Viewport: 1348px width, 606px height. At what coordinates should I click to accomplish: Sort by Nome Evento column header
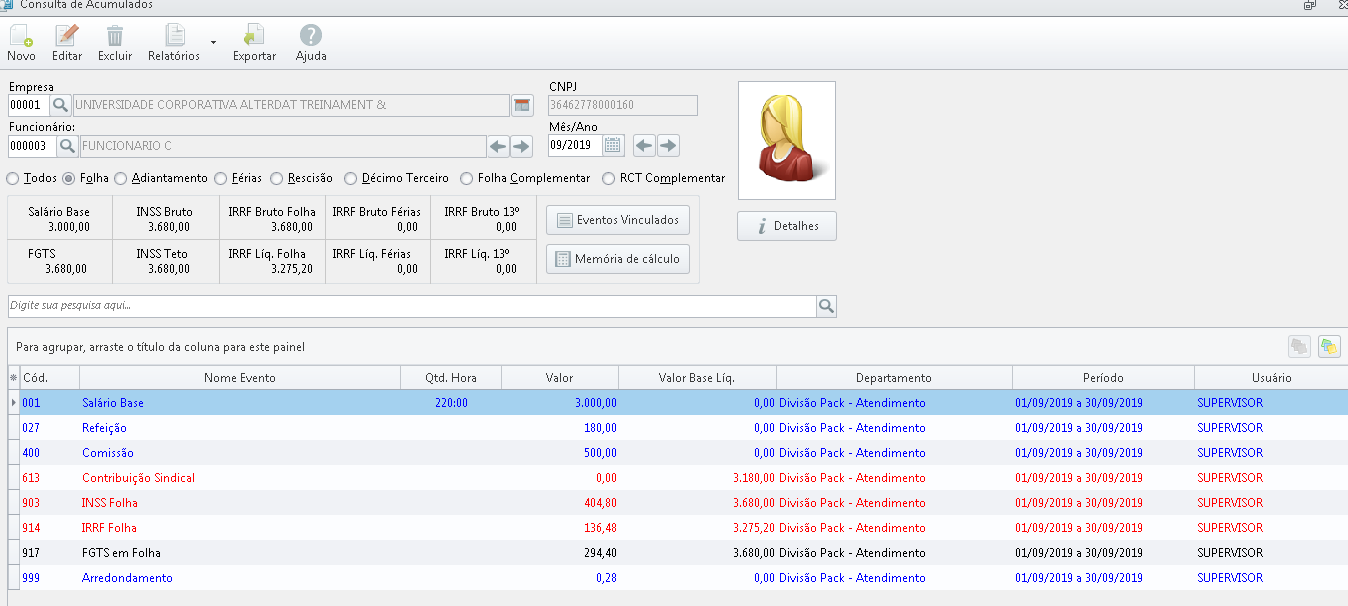point(239,378)
